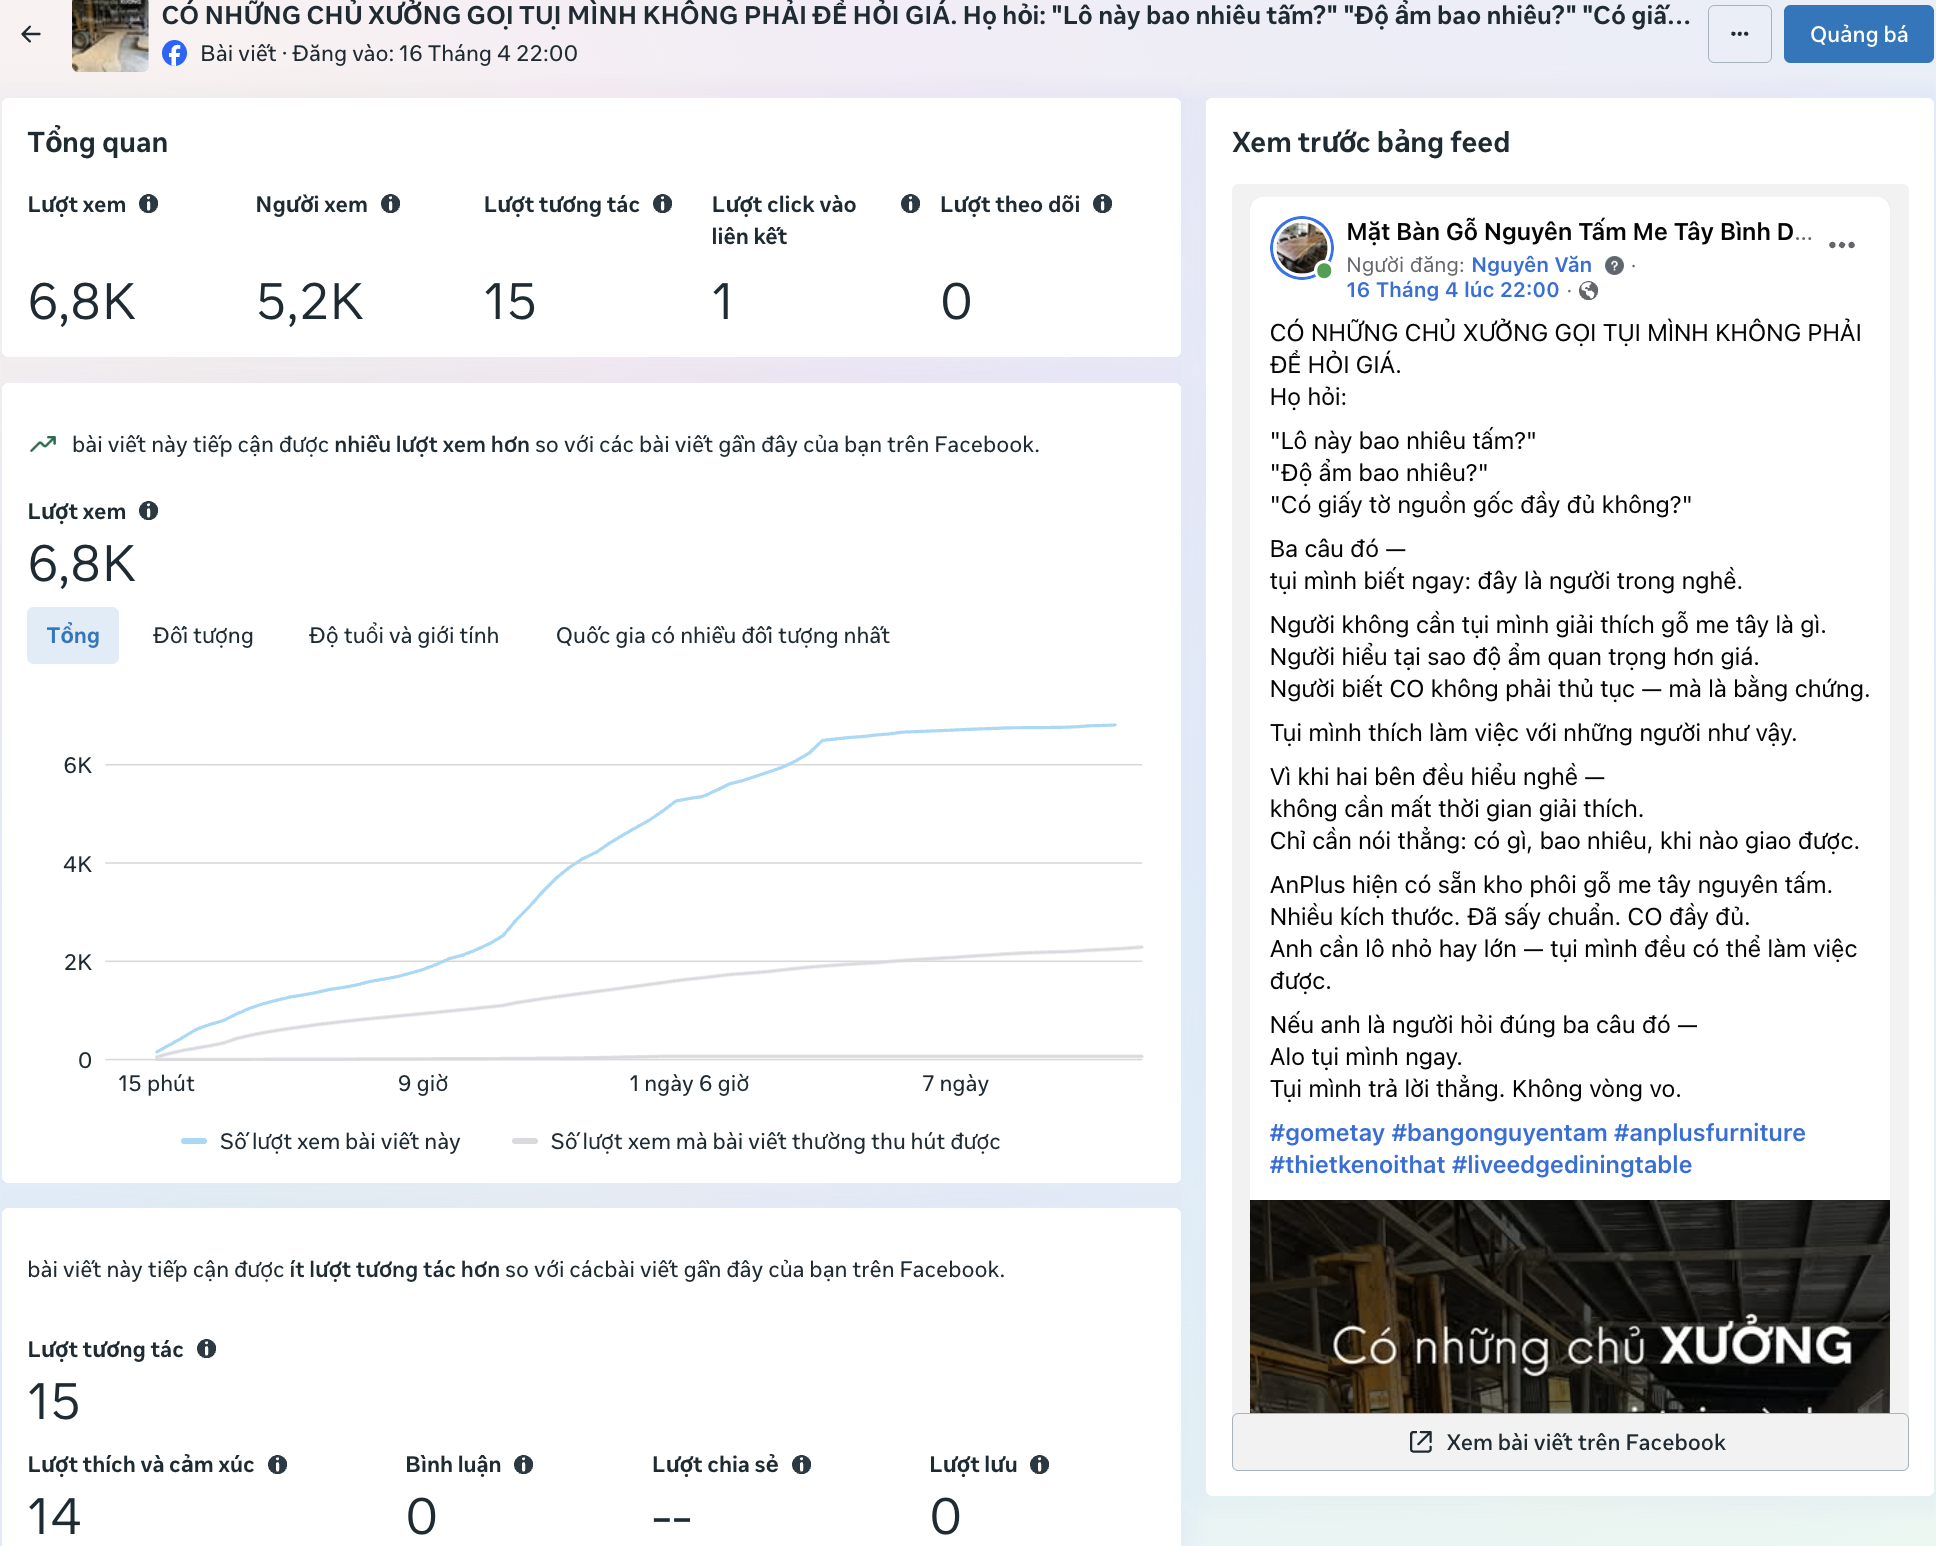Click the Quảng bá button

1858,34
